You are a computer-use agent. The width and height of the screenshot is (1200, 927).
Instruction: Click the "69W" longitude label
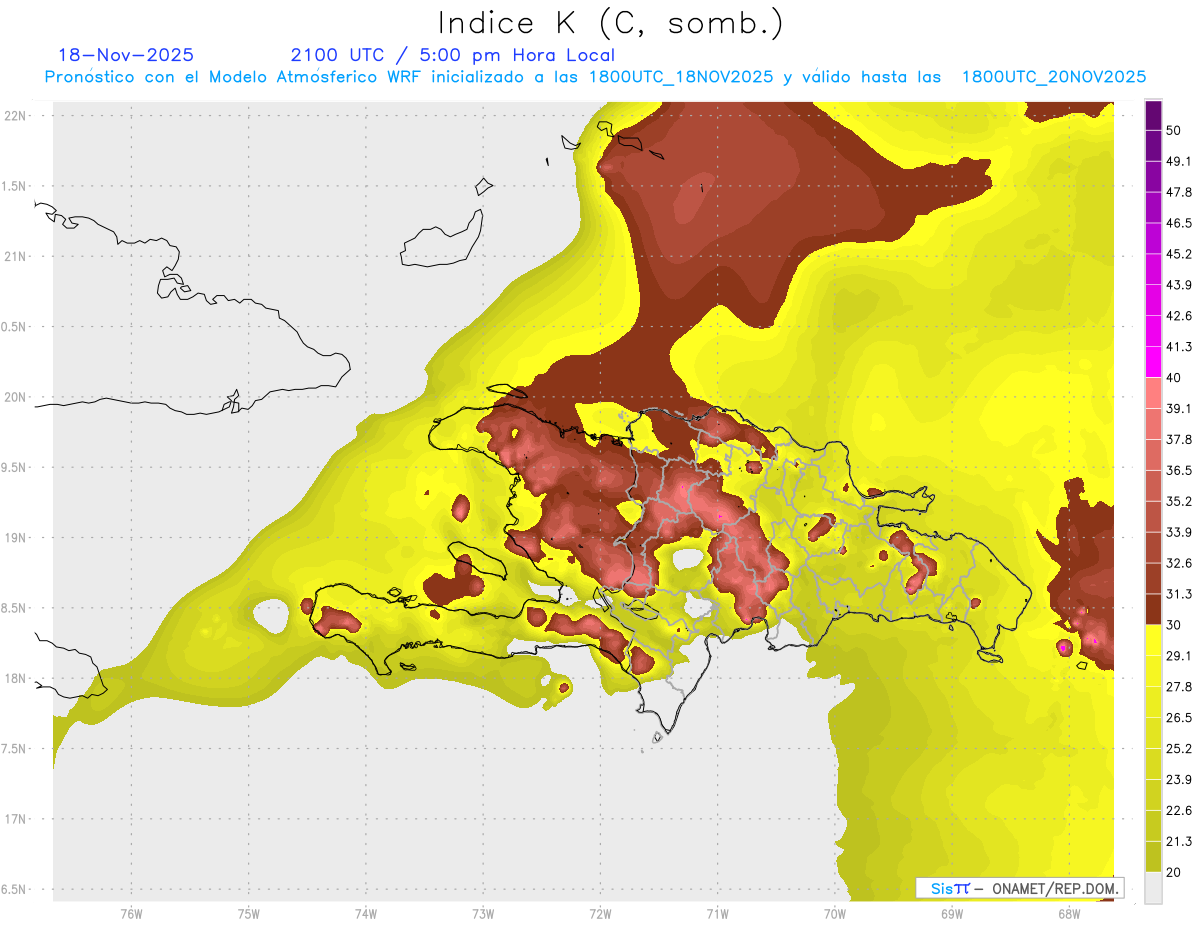(952, 914)
